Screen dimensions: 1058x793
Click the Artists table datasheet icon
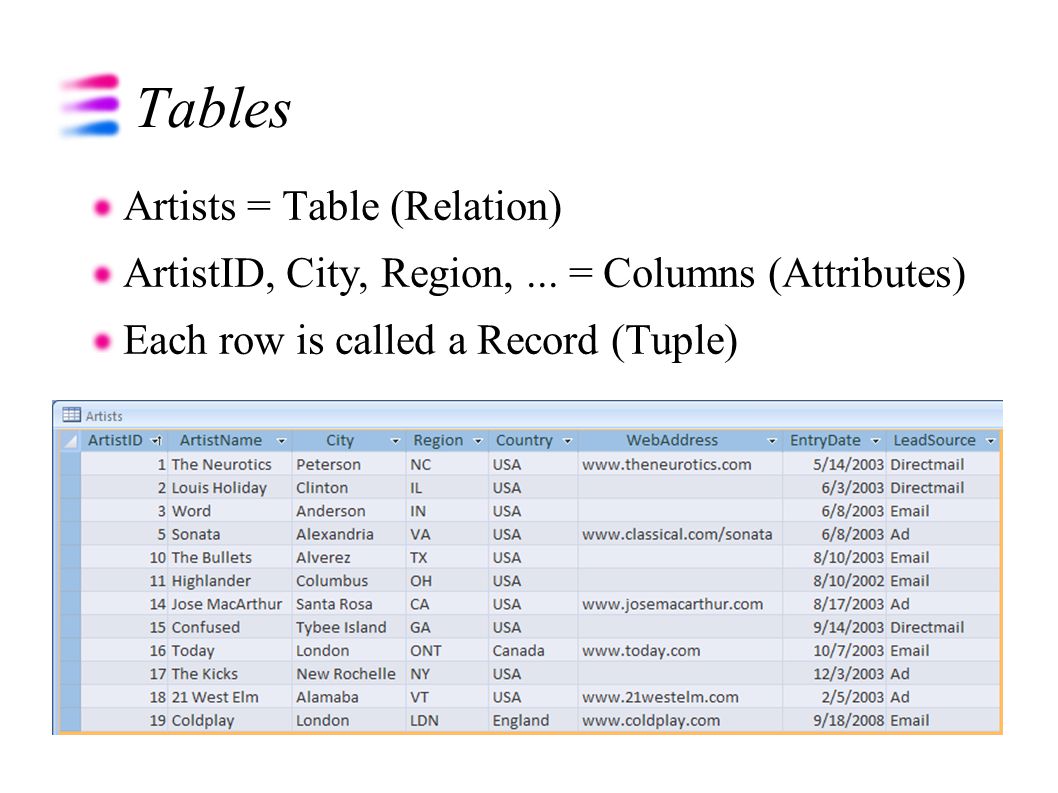click(71, 415)
